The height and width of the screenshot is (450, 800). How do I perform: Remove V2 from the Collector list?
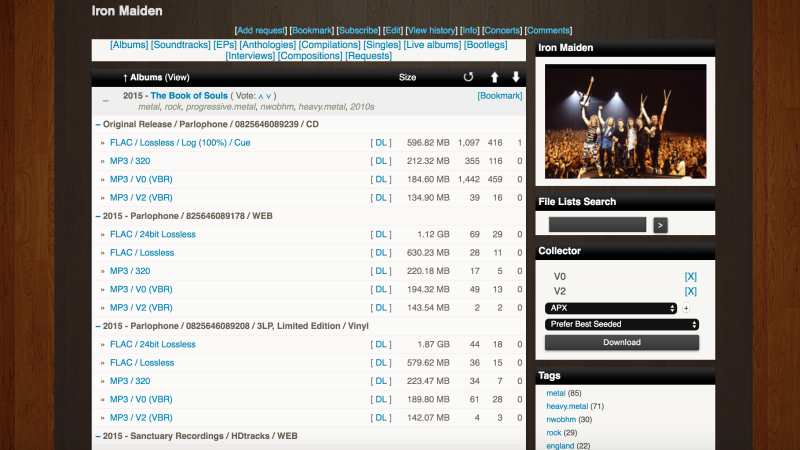[x=690, y=291]
